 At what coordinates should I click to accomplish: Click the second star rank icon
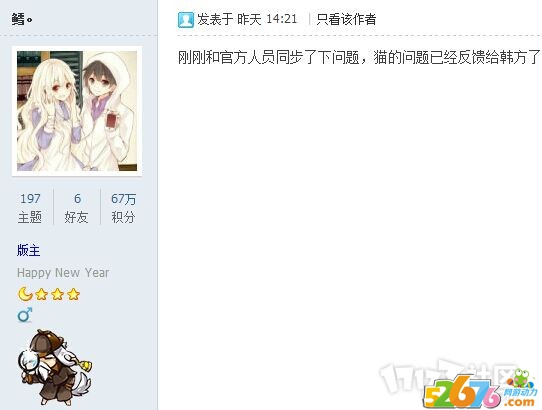point(57,295)
